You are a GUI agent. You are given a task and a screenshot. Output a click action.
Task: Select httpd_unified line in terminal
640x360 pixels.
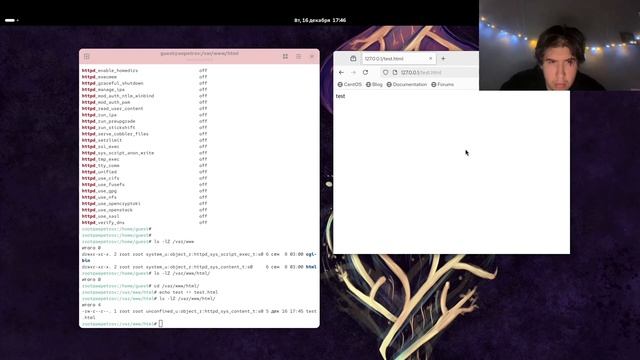(144, 172)
